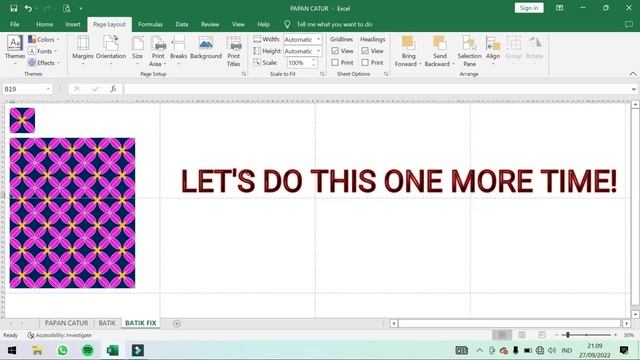Toggle Gridlines View checkbox
The image size is (640, 360).
pyautogui.click(x=335, y=51)
